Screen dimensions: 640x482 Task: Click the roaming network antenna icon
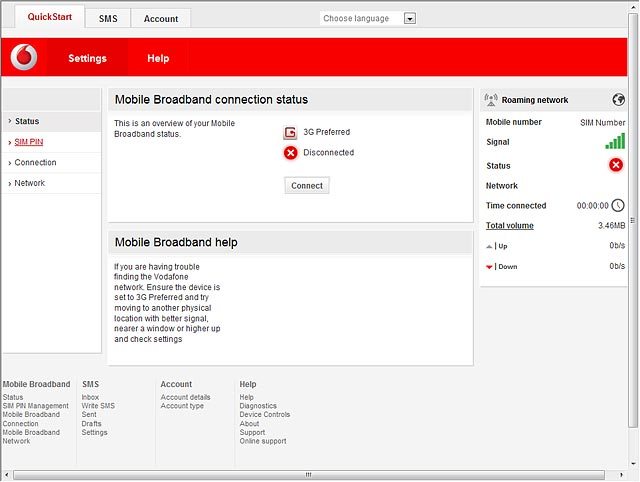(491, 100)
